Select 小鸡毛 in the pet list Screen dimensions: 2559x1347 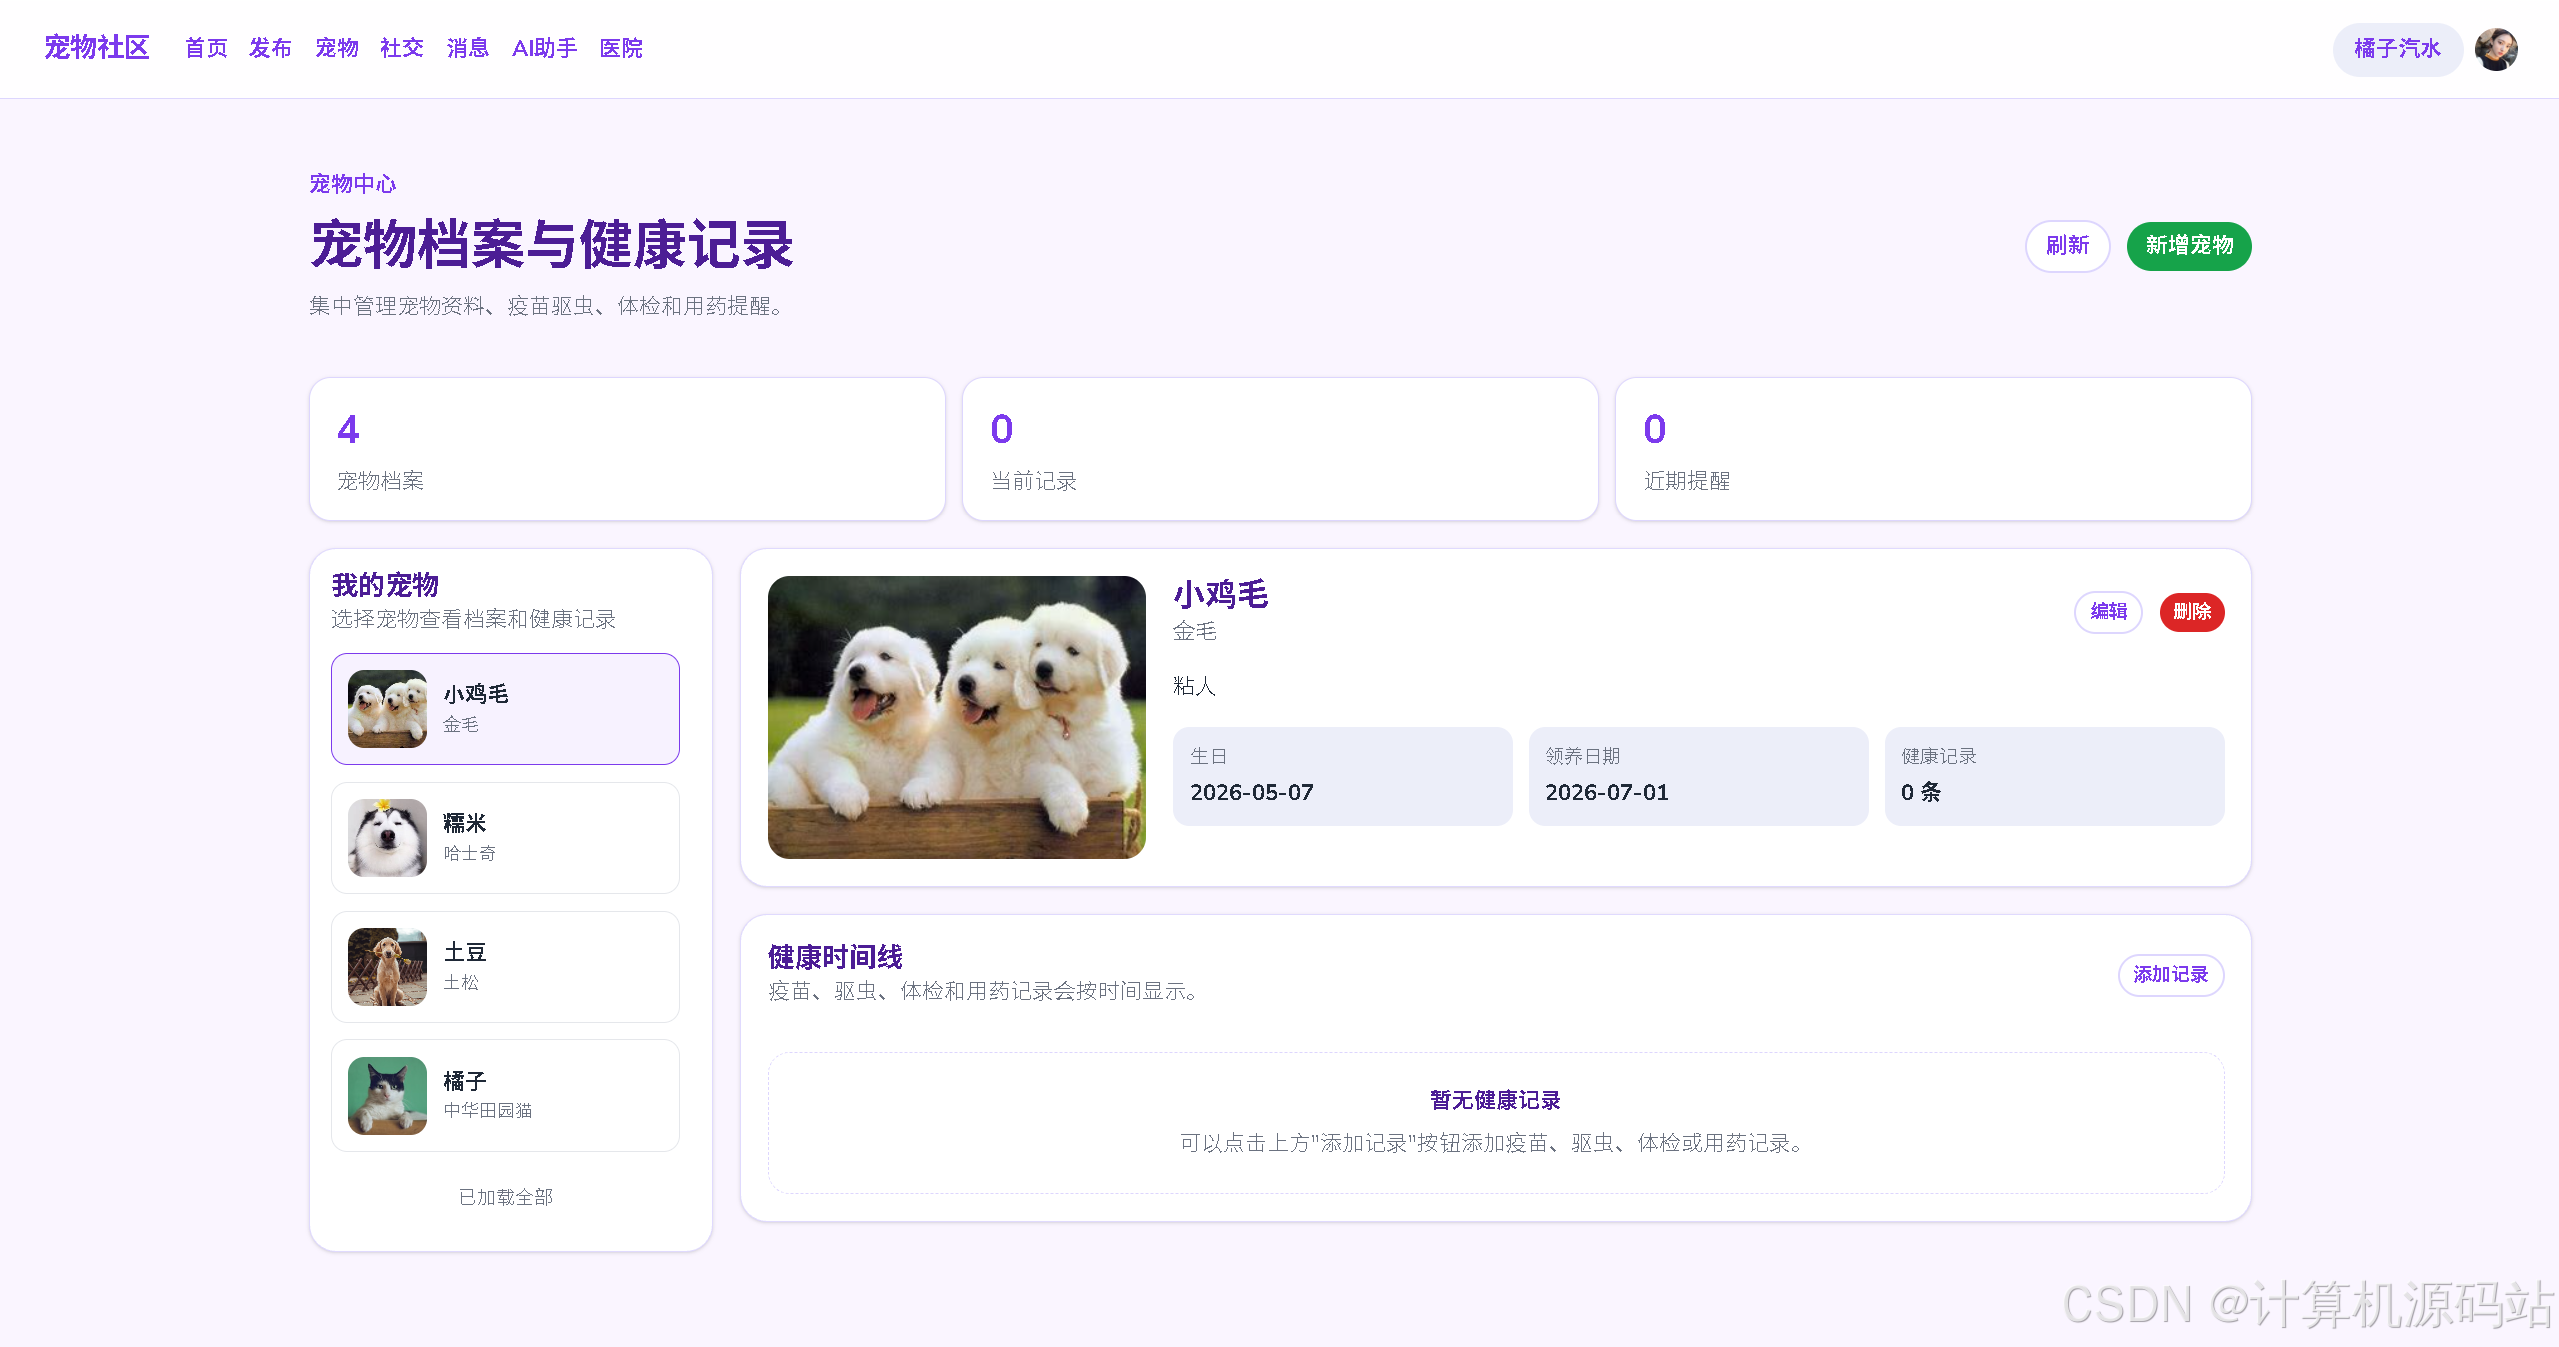tap(505, 709)
